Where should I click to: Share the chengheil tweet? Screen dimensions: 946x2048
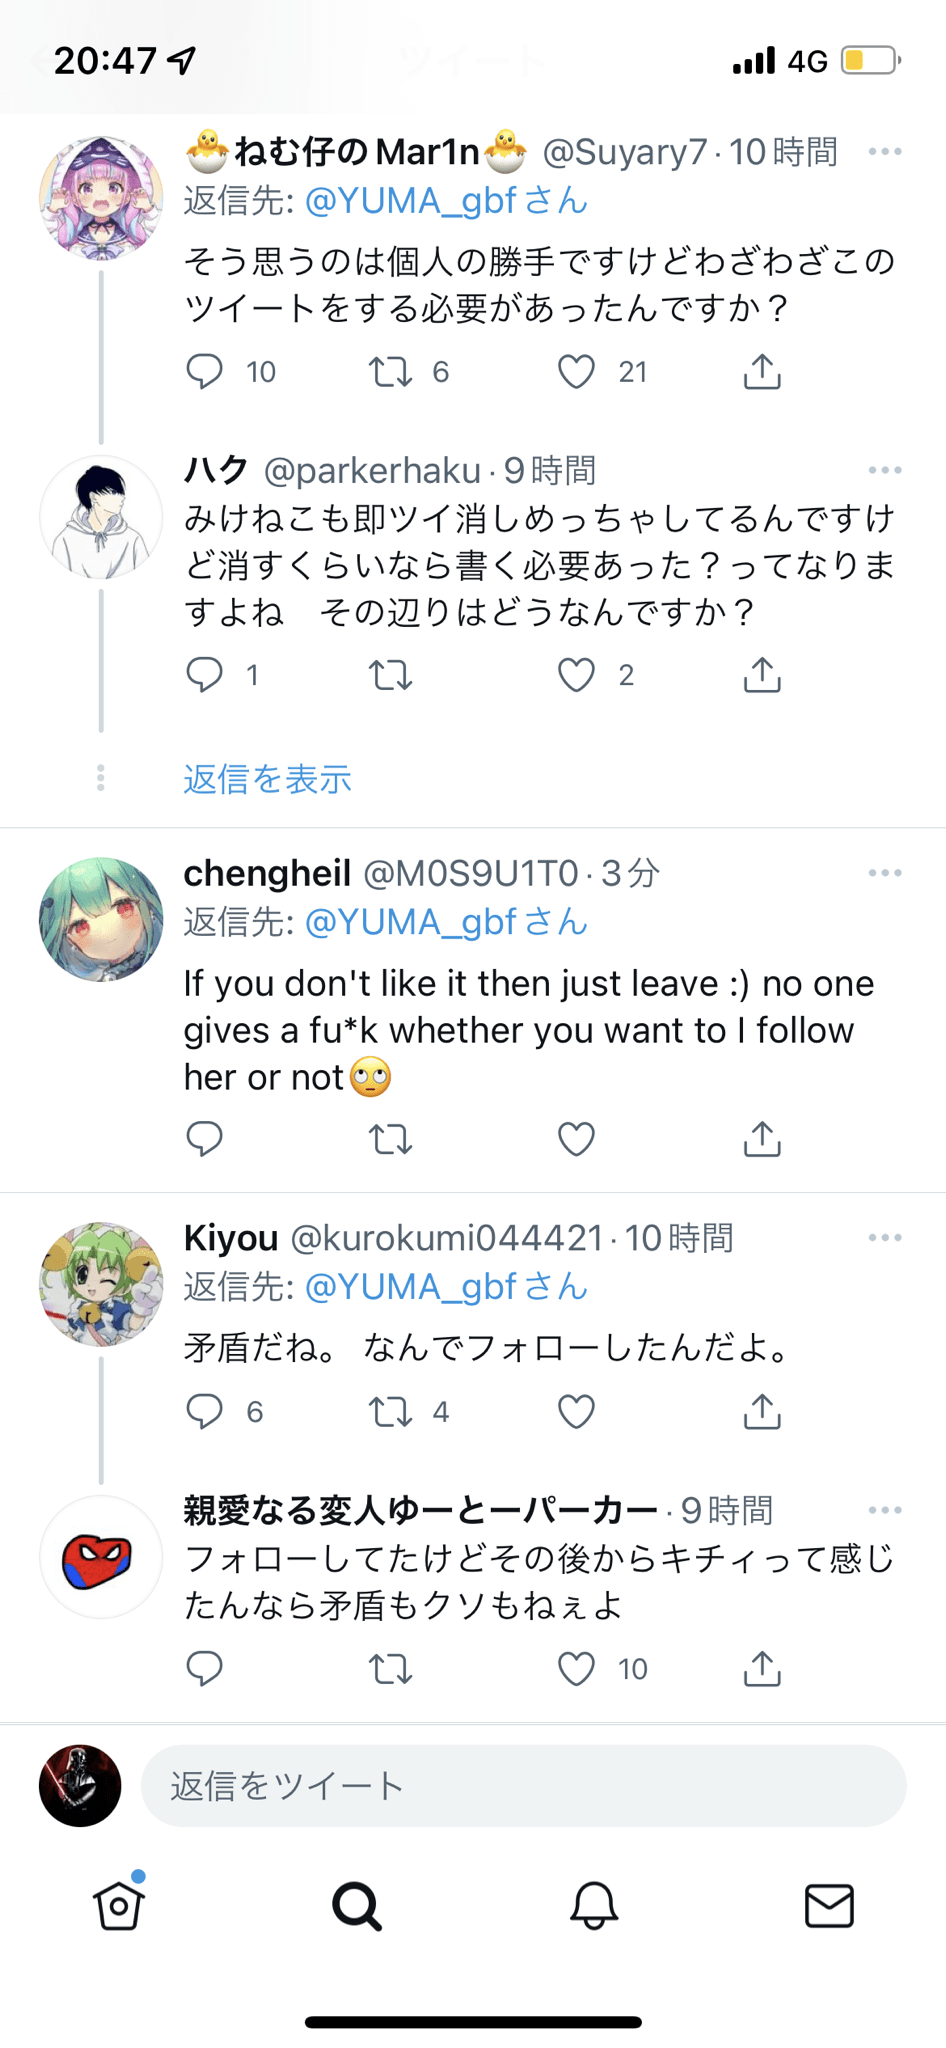coord(762,1139)
